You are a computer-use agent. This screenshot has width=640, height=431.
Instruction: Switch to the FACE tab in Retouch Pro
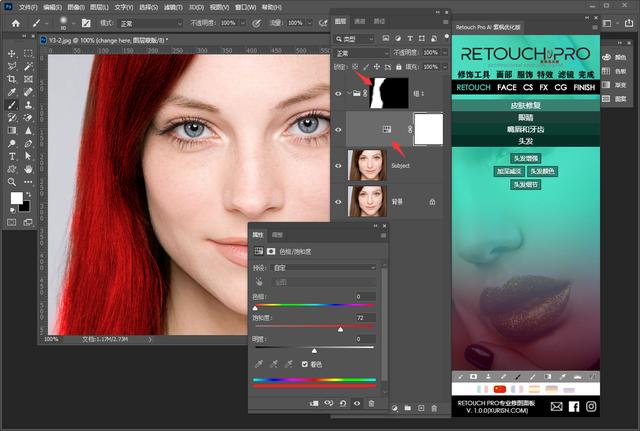pos(507,87)
